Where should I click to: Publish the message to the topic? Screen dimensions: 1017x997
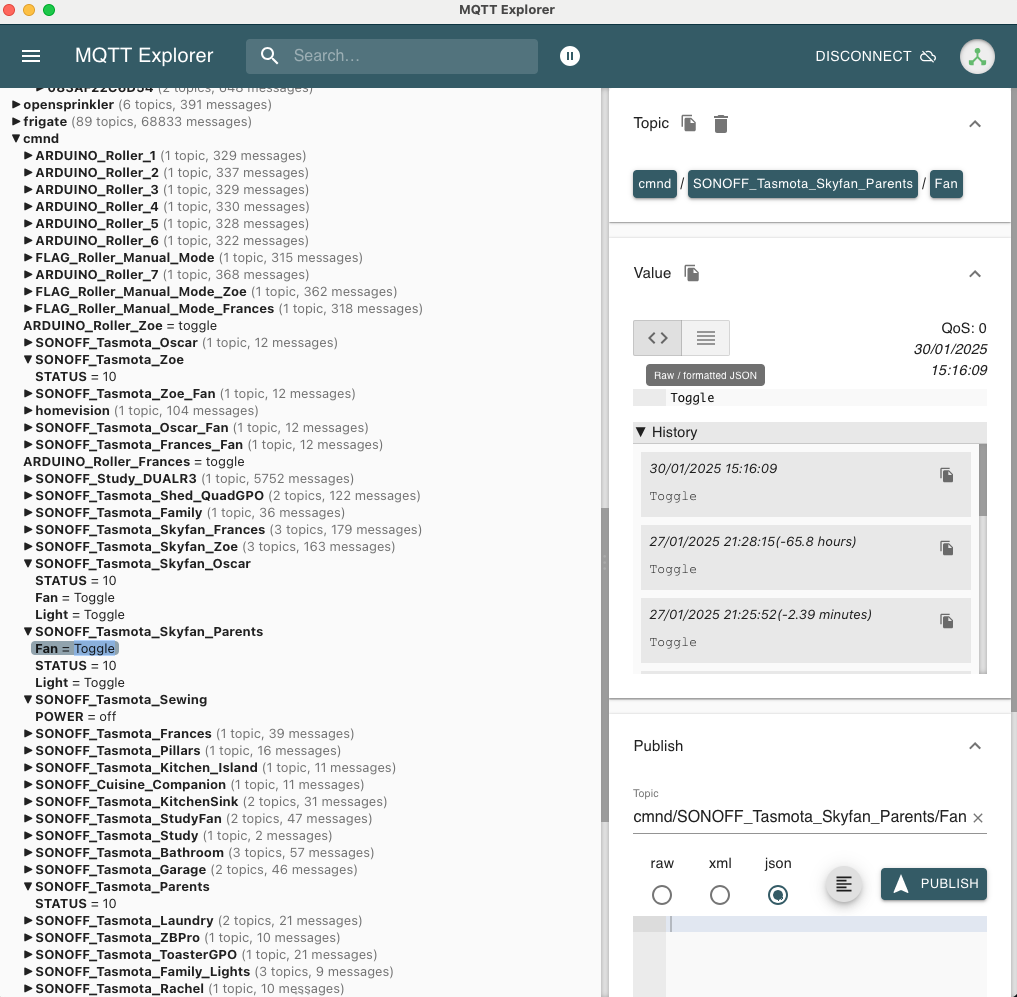point(933,884)
